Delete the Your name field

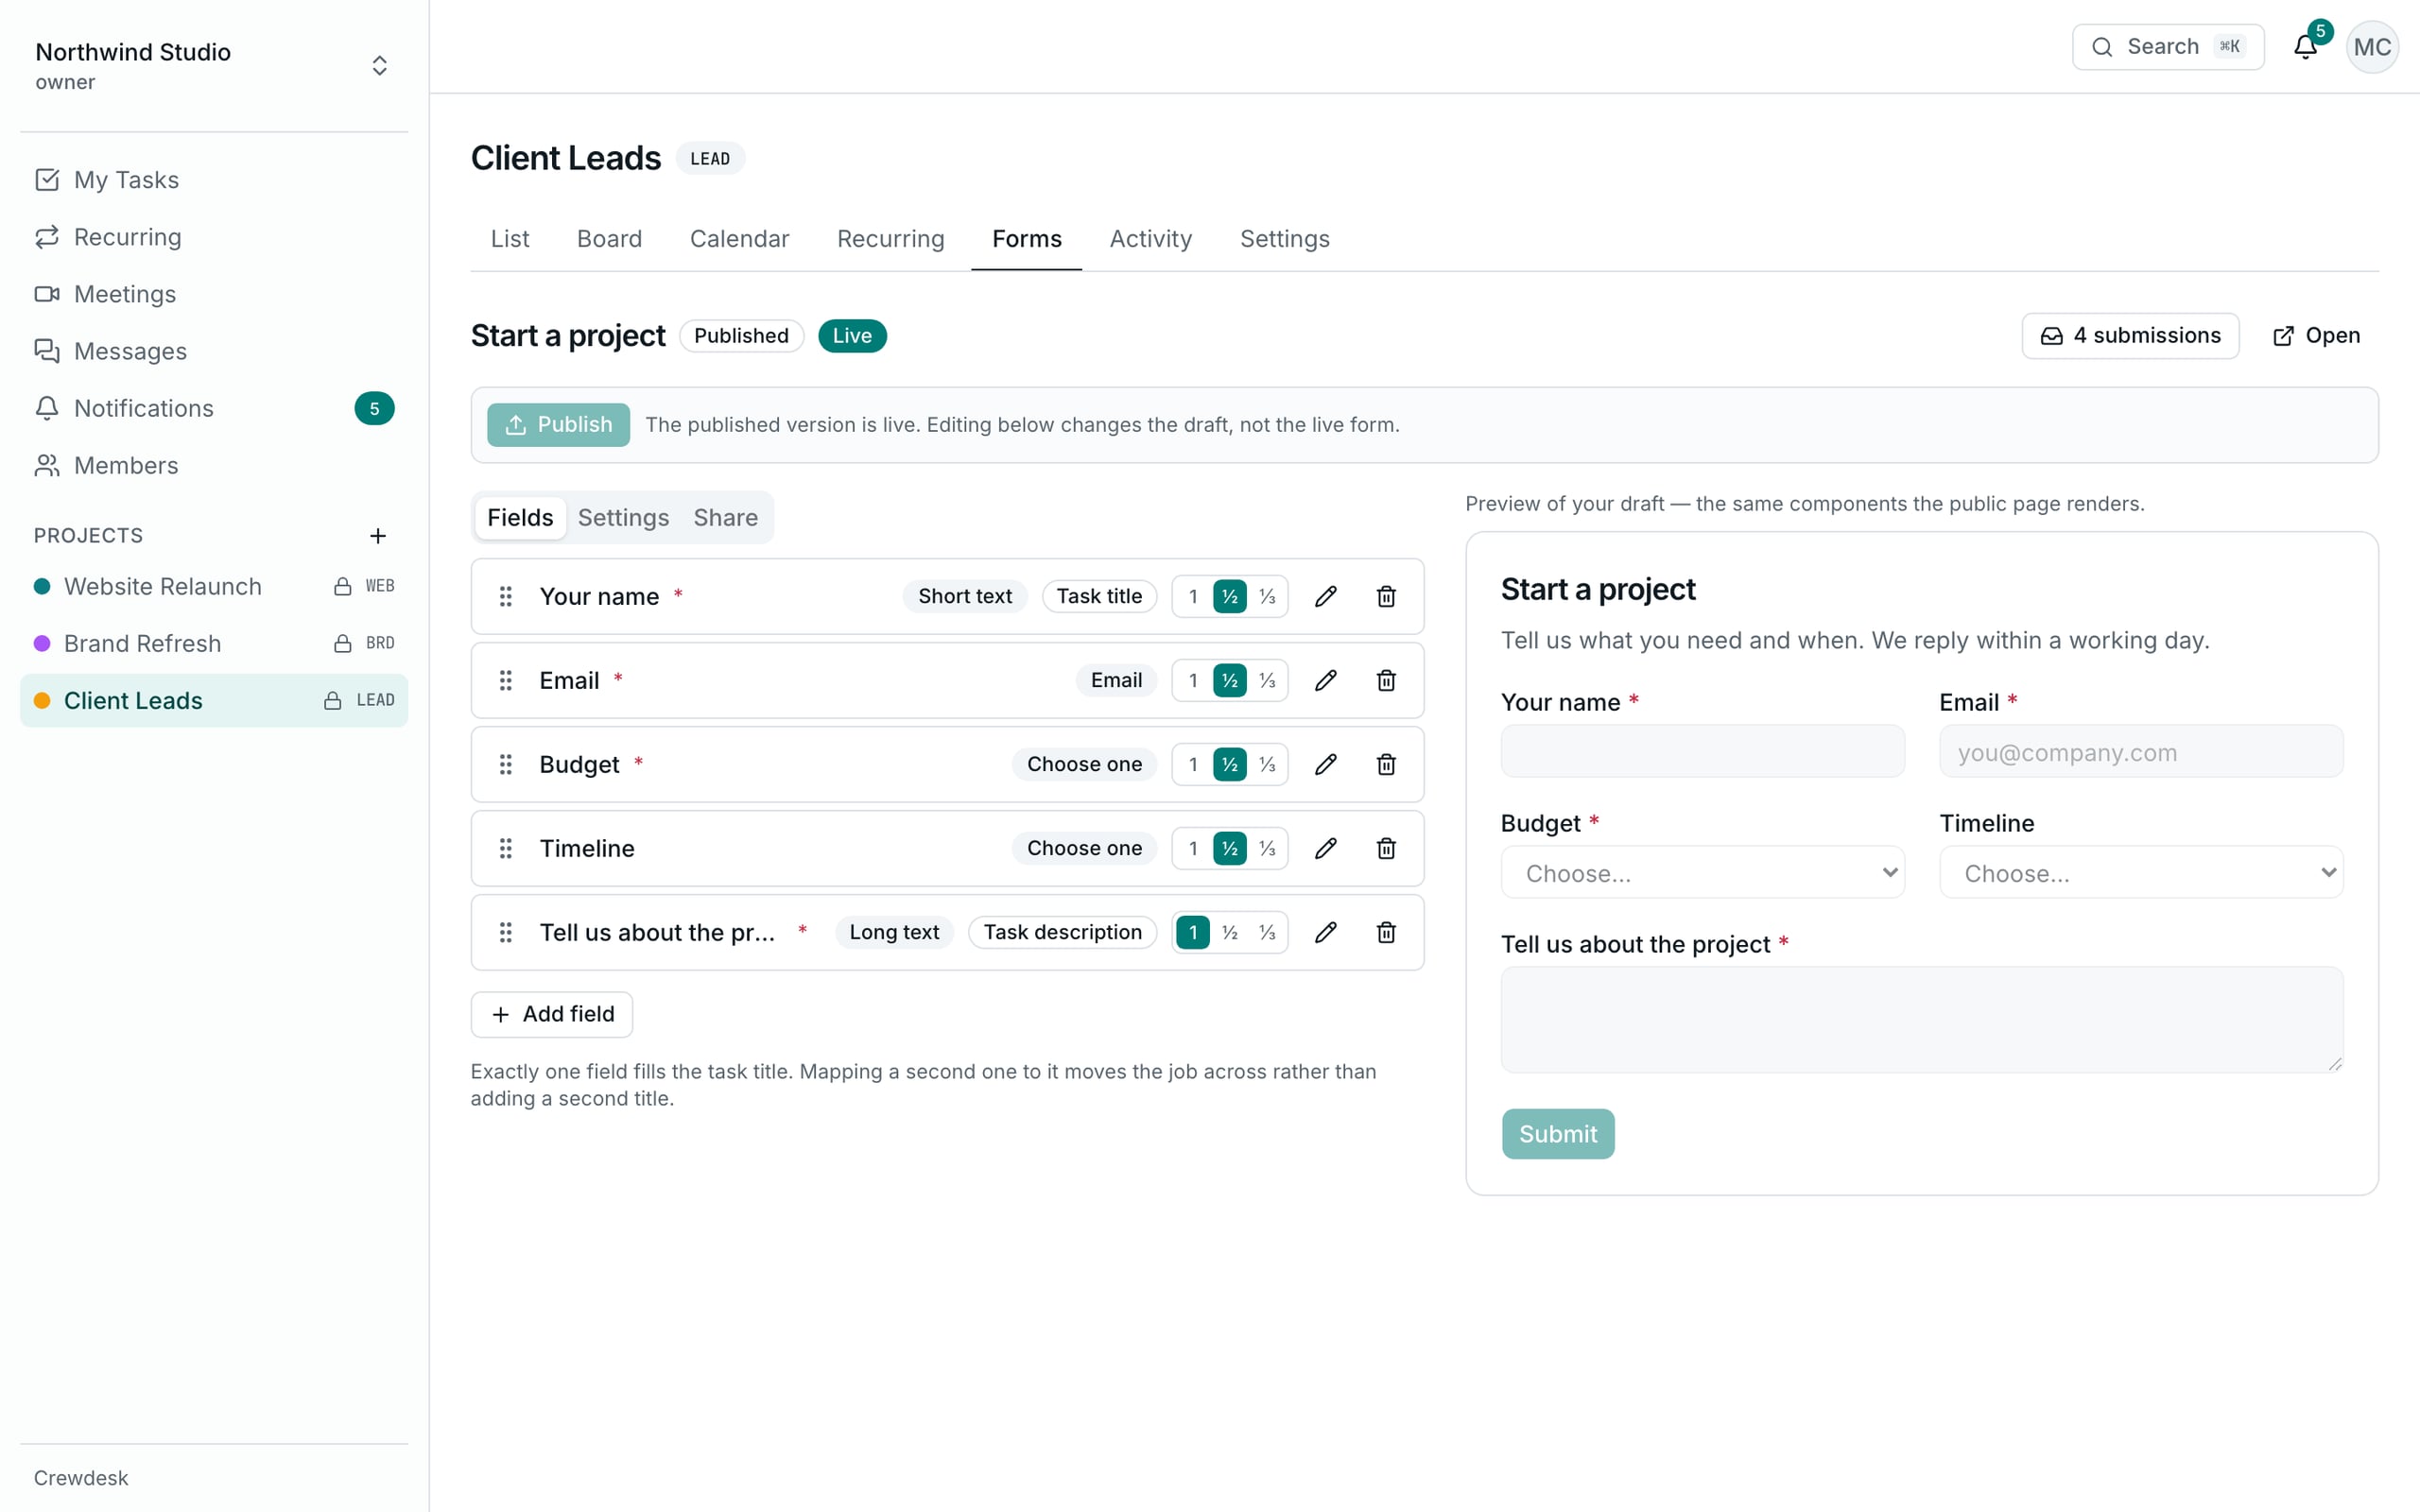pyautogui.click(x=1386, y=596)
